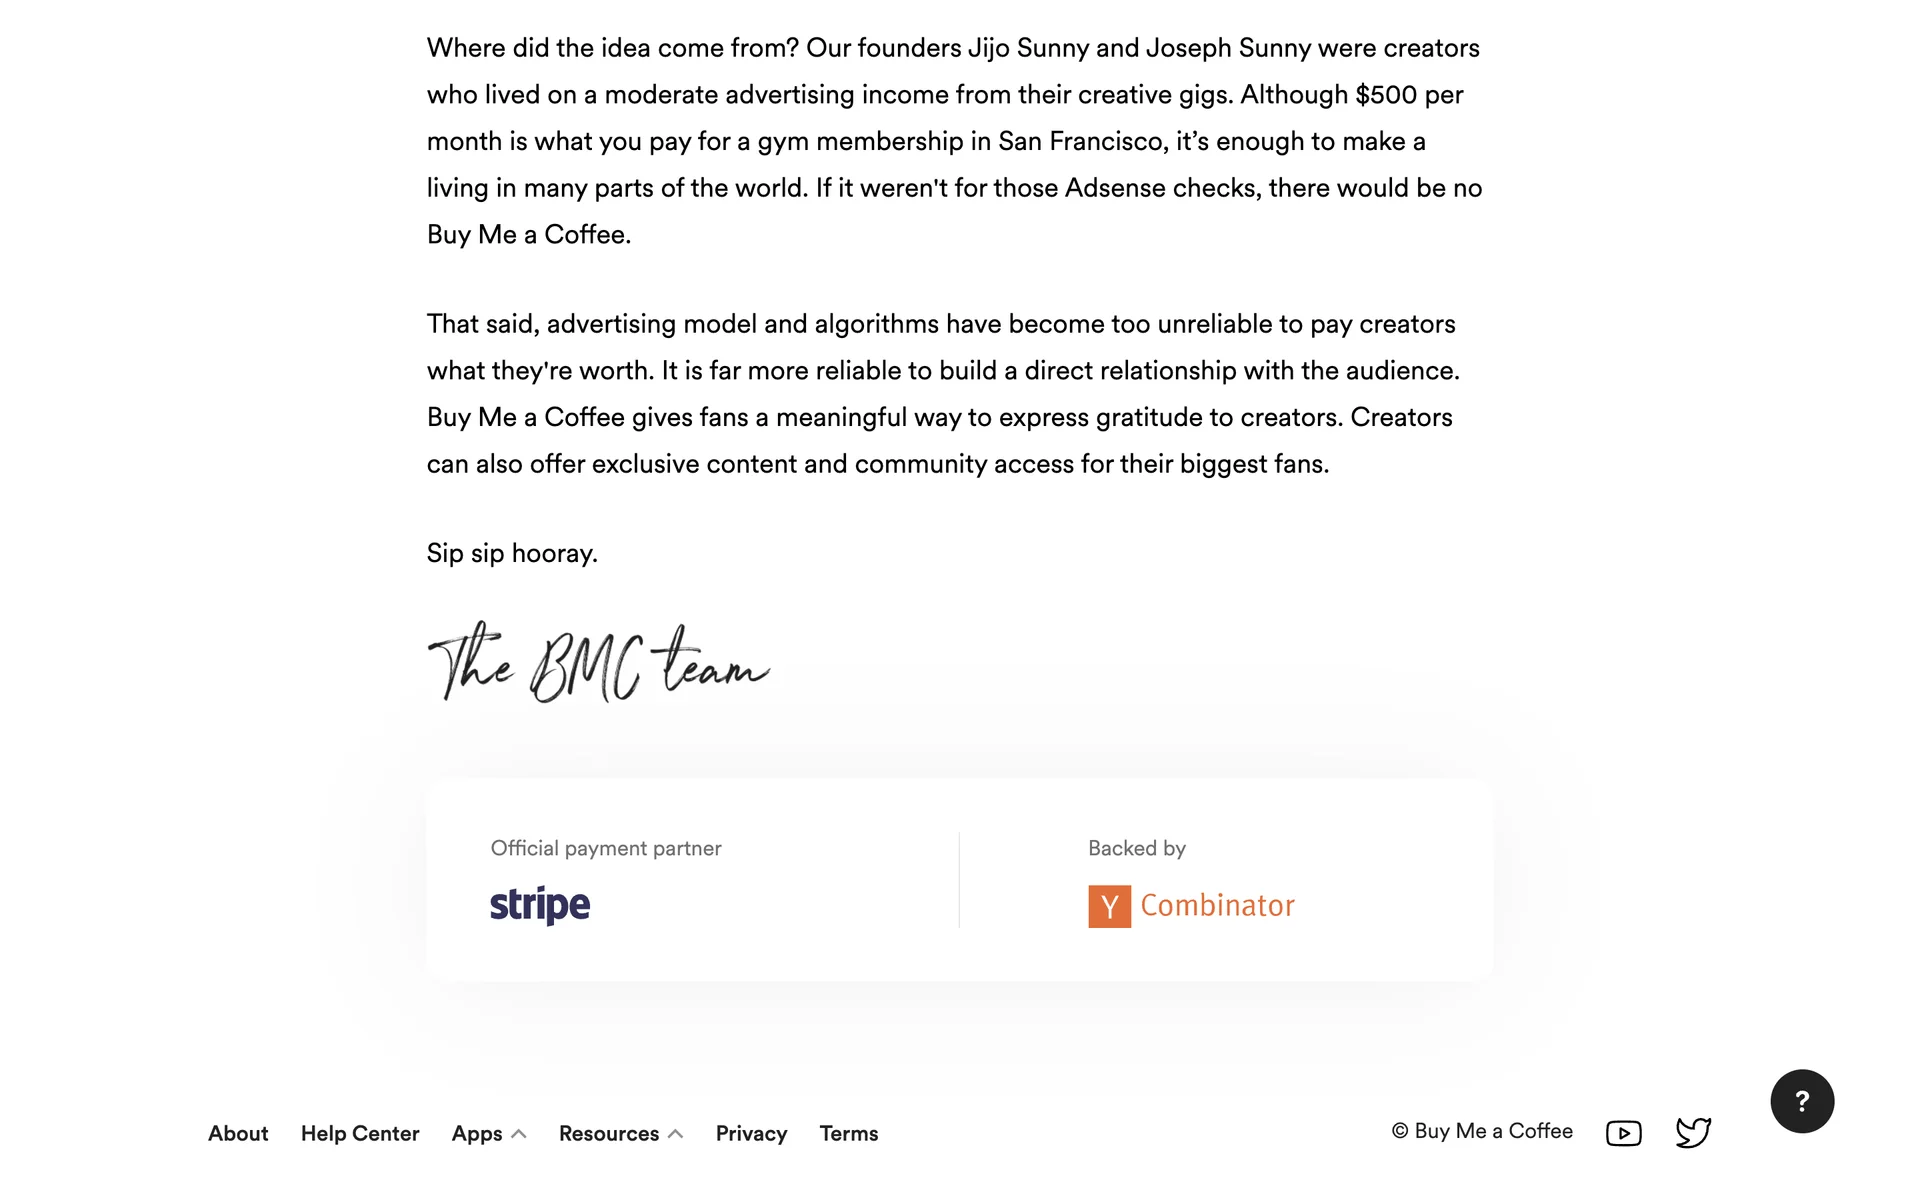1920x1200 pixels.
Task: Click the paragraph mentioning Jijo Sunny
Action: click(955, 141)
